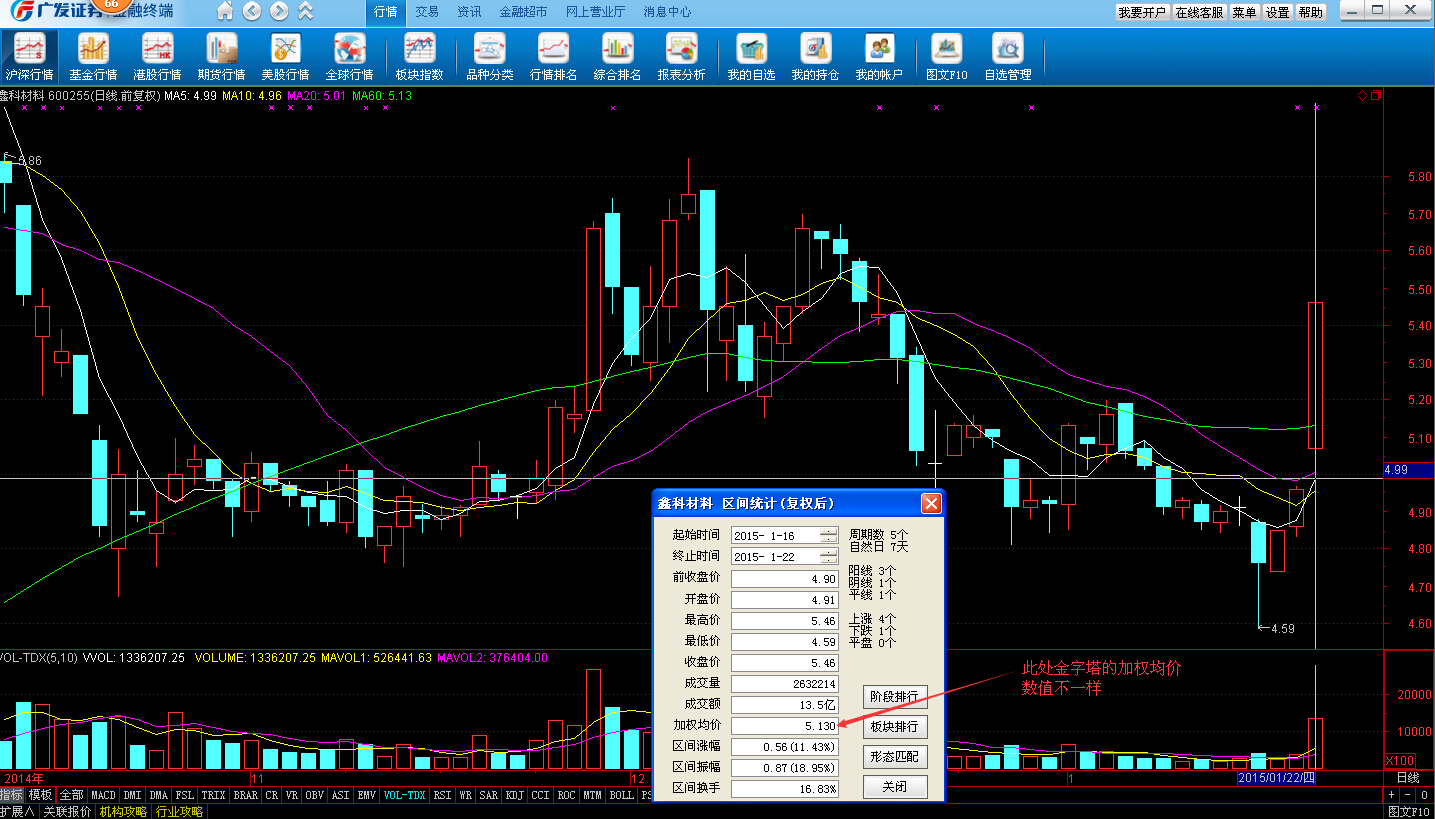Open 基金行情 fund quotes icon
This screenshot has height=819, width=1435.
pos(93,56)
